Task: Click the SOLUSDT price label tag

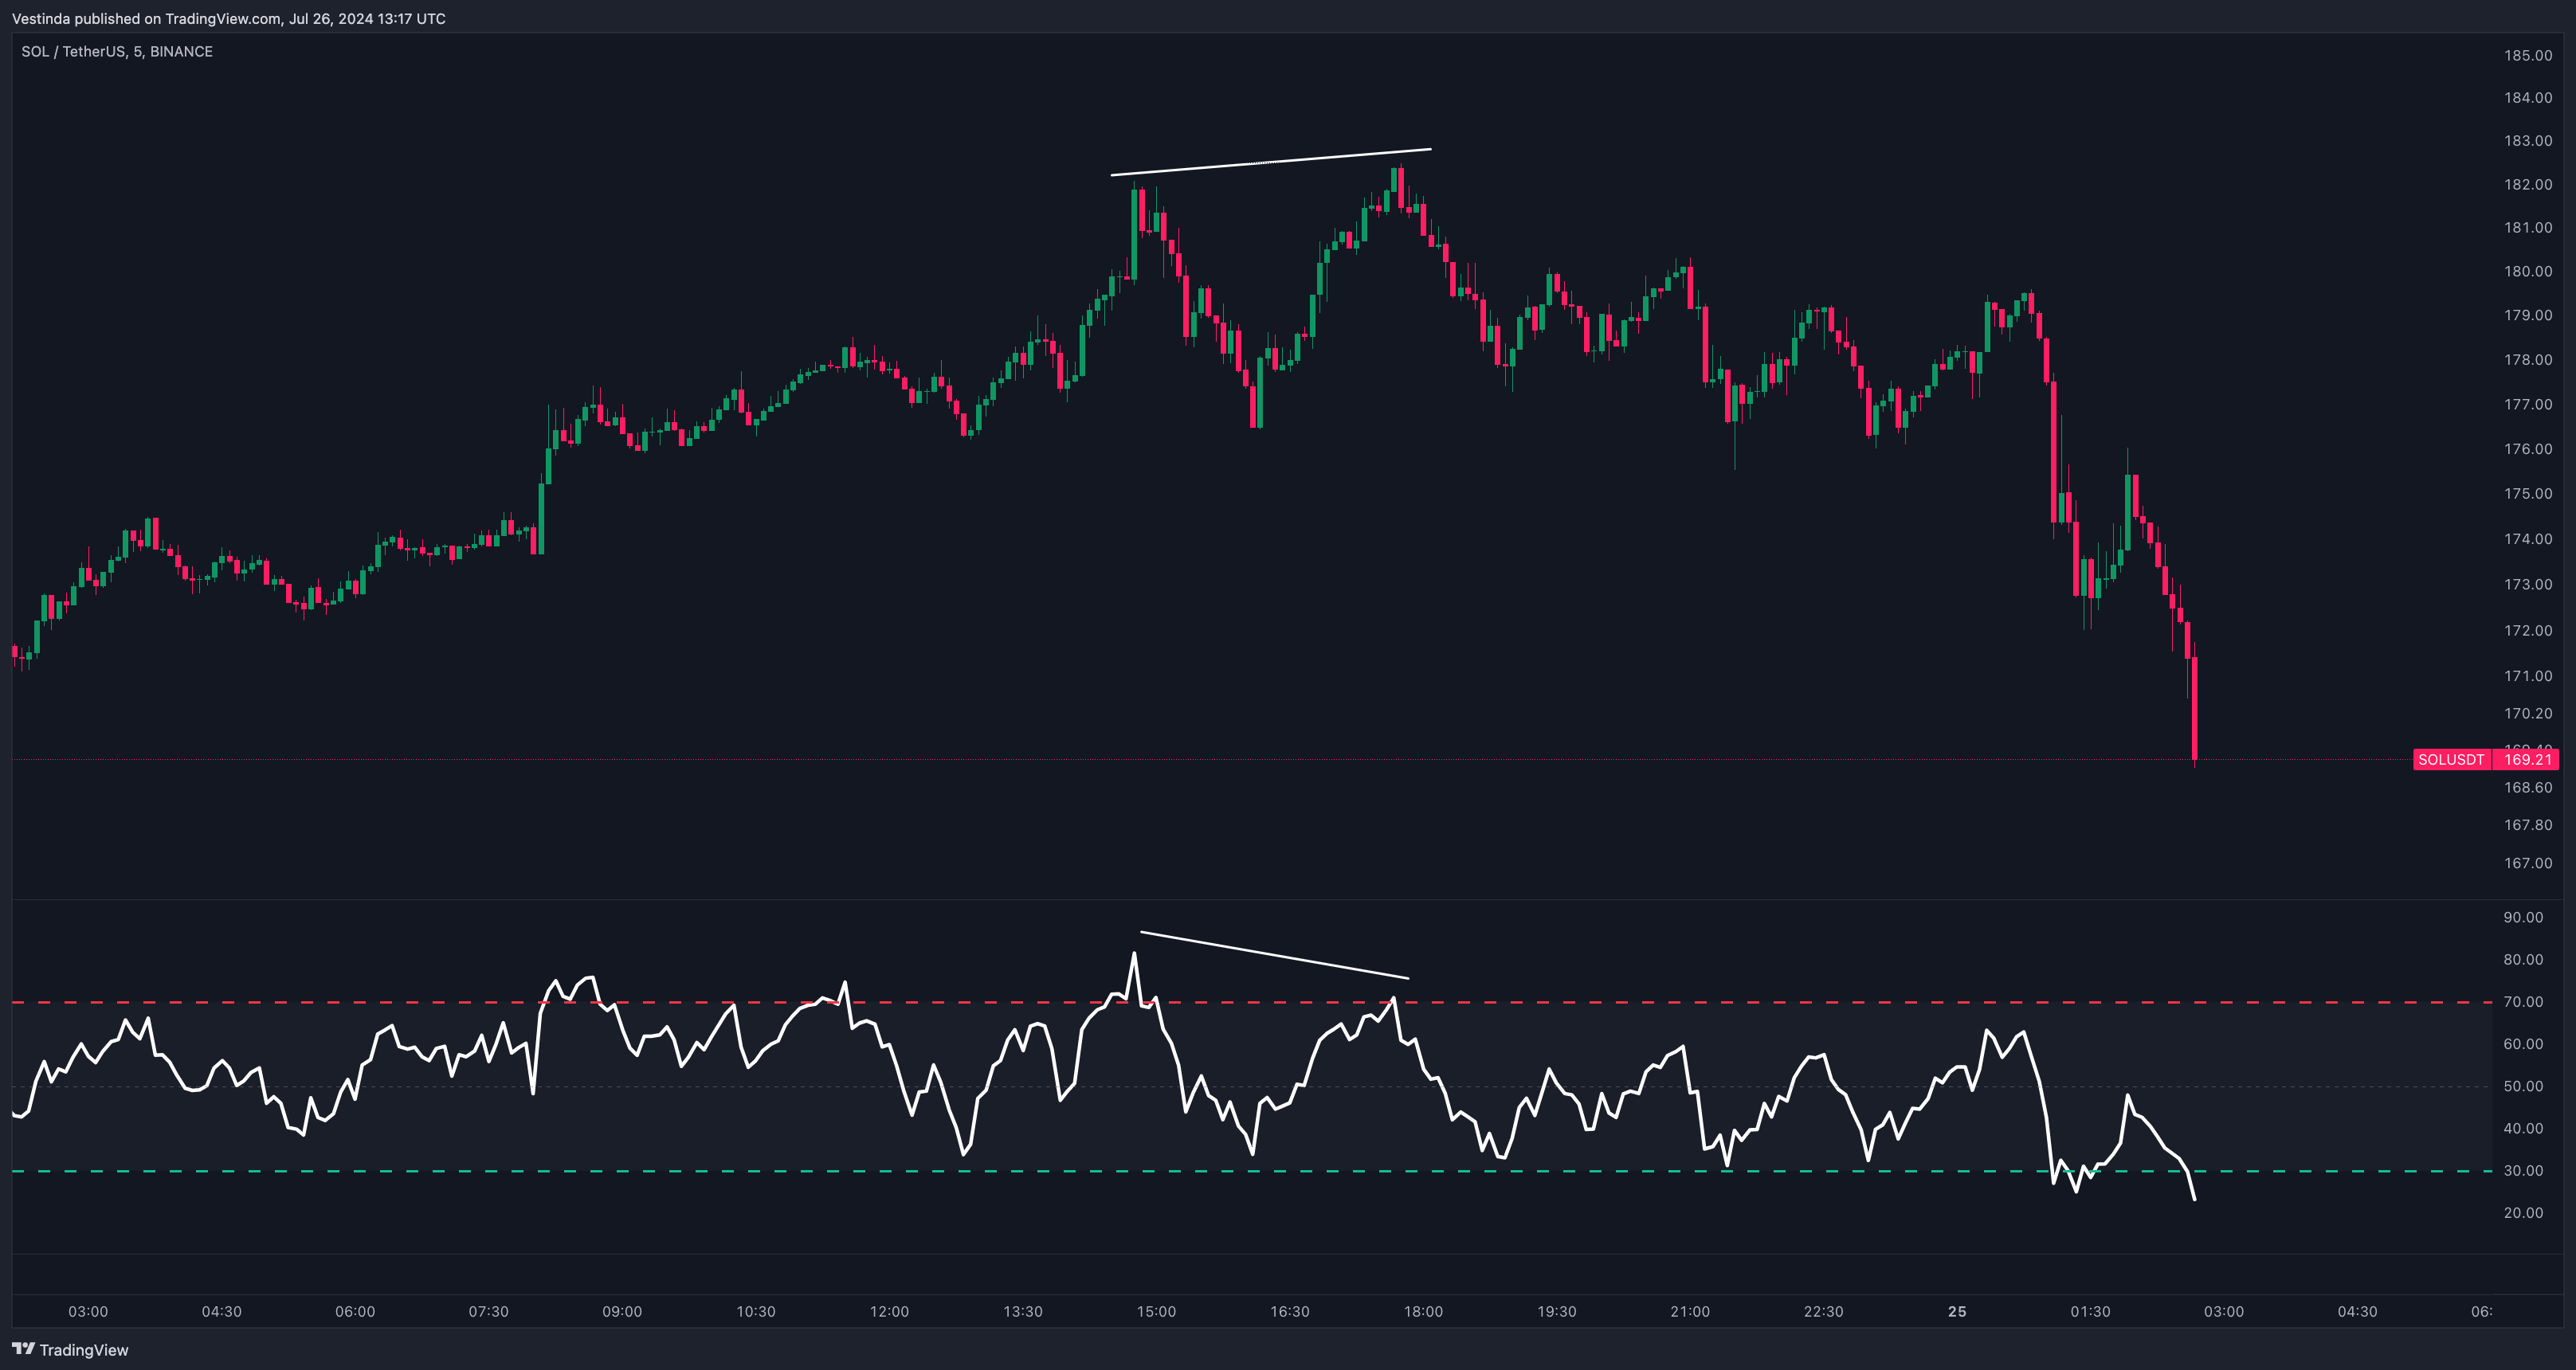Action: tap(2451, 760)
